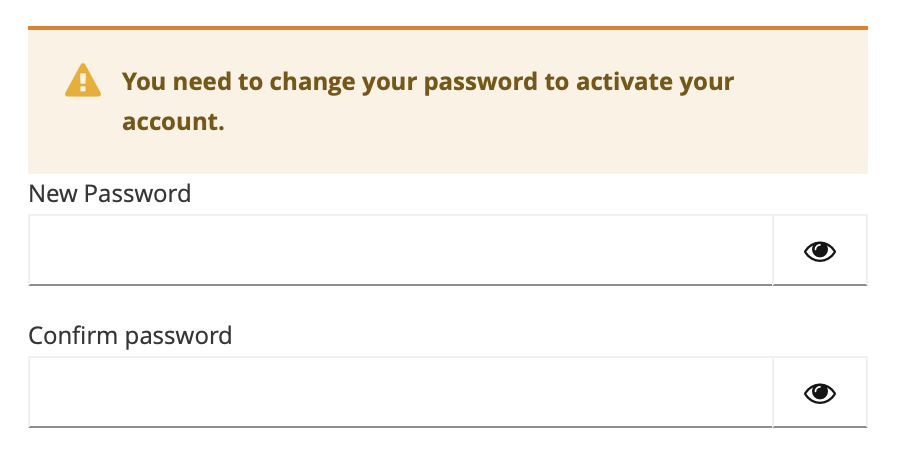Click the change-password warning message text
This screenshot has height=458, width=898.
point(428,82)
